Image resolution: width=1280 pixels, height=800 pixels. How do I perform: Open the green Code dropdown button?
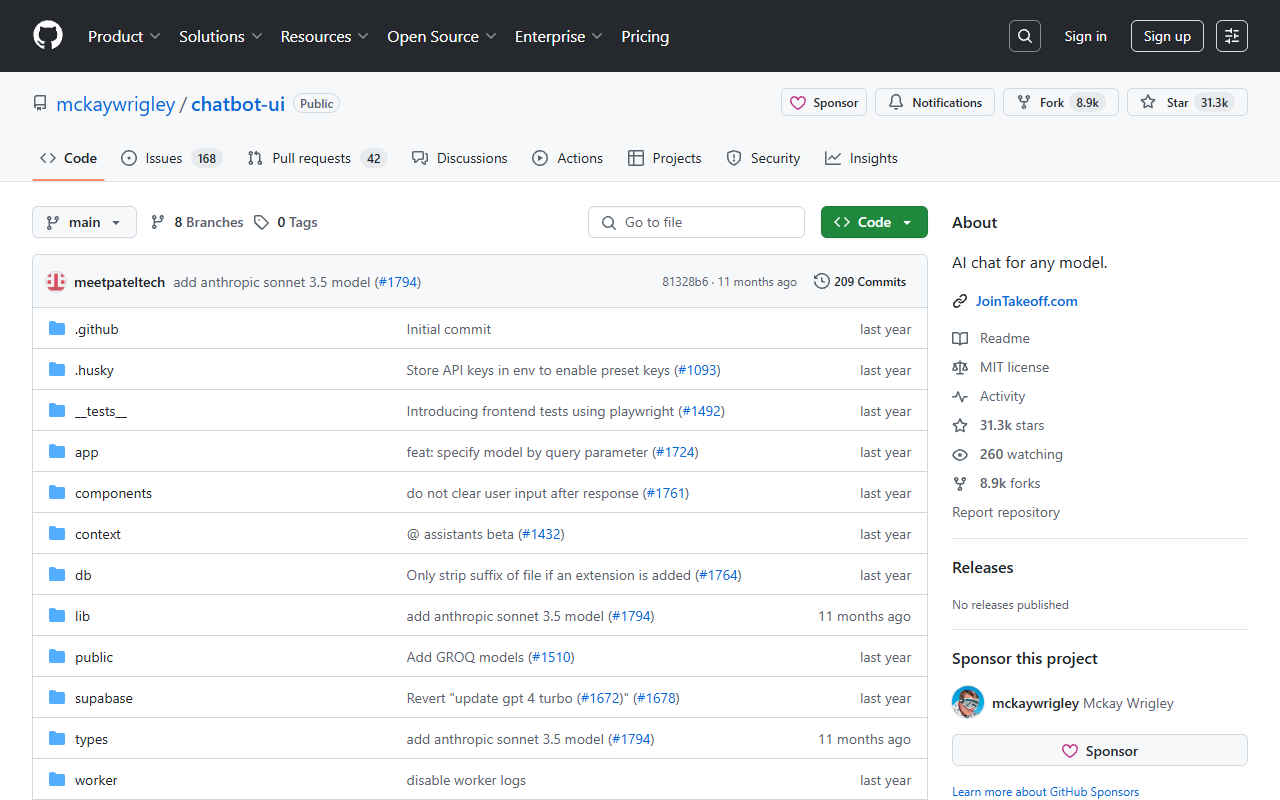(x=874, y=222)
